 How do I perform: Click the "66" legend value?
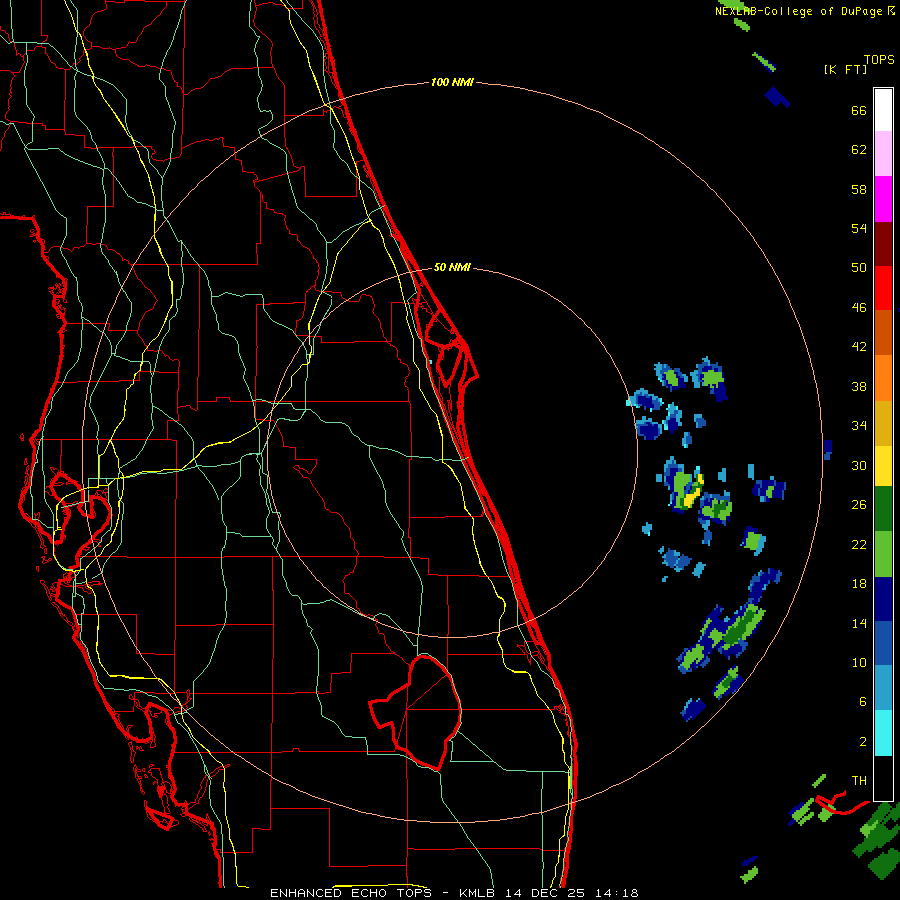pyautogui.click(x=859, y=110)
